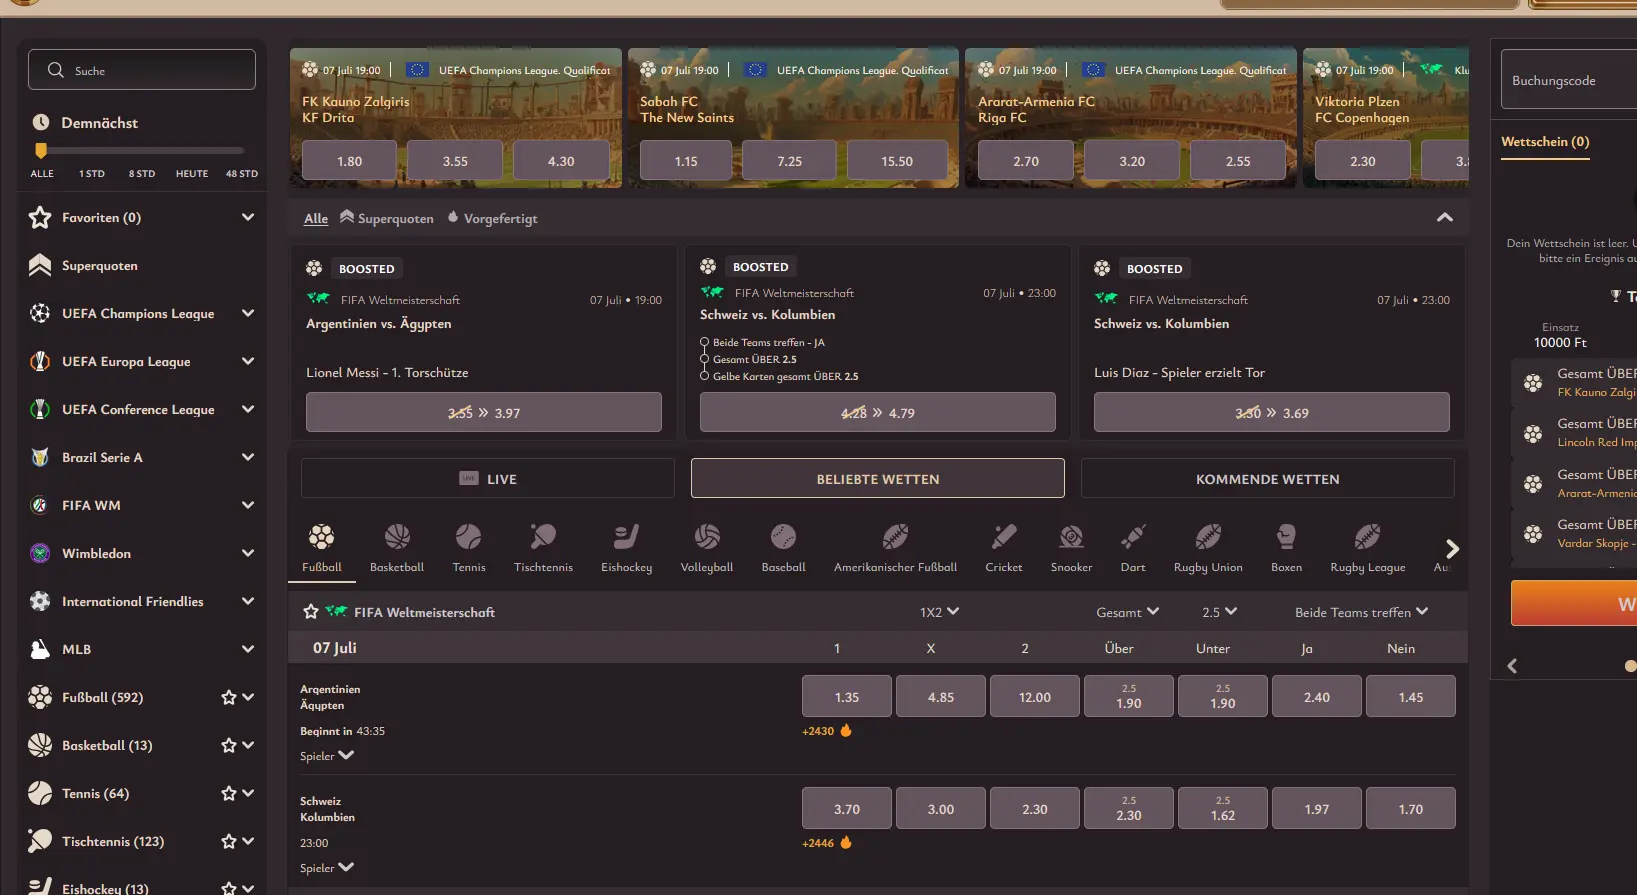The width and height of the screenshot is (1637, 895).
Task: Expand Spieler under Schweiz vs Kolumbien
Action: pos(327,868)
